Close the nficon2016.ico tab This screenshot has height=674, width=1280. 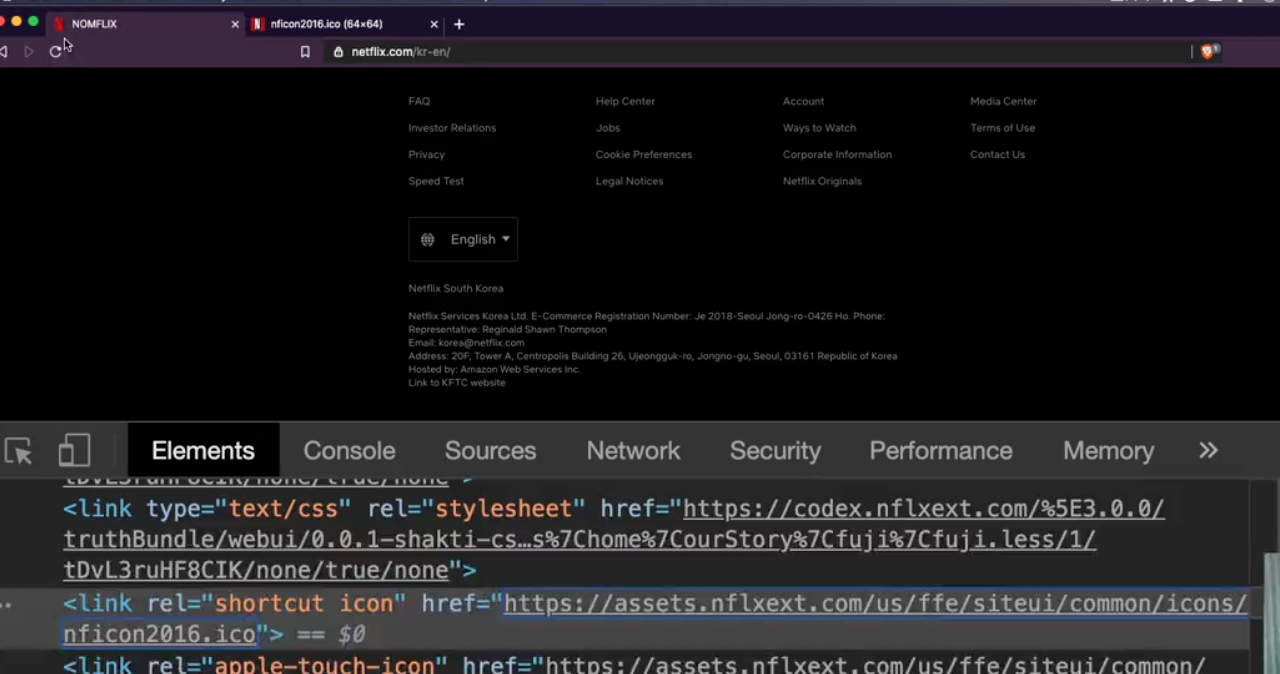coord(434,24)
